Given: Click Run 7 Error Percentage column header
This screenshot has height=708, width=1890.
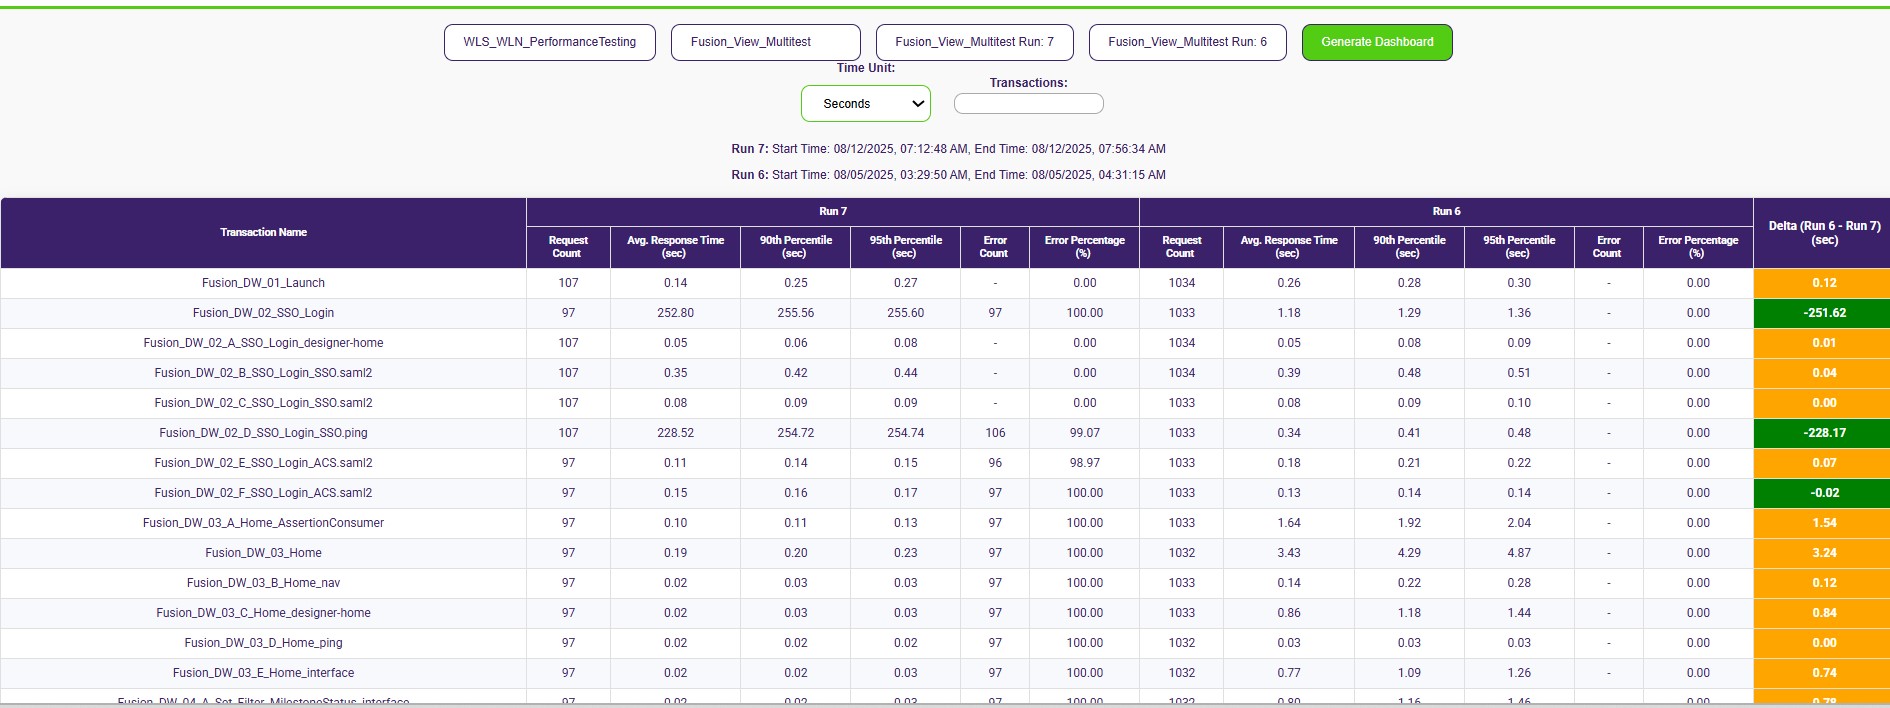Looking at the screenshot, I should 1084,246.
